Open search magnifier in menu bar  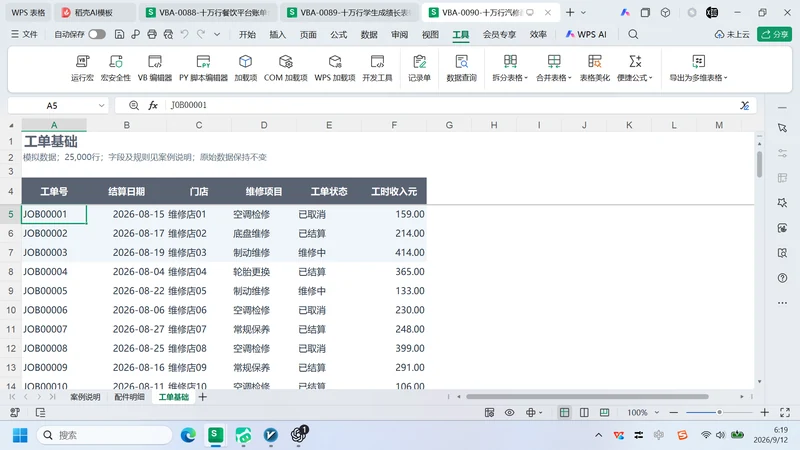tap(633, 34)
